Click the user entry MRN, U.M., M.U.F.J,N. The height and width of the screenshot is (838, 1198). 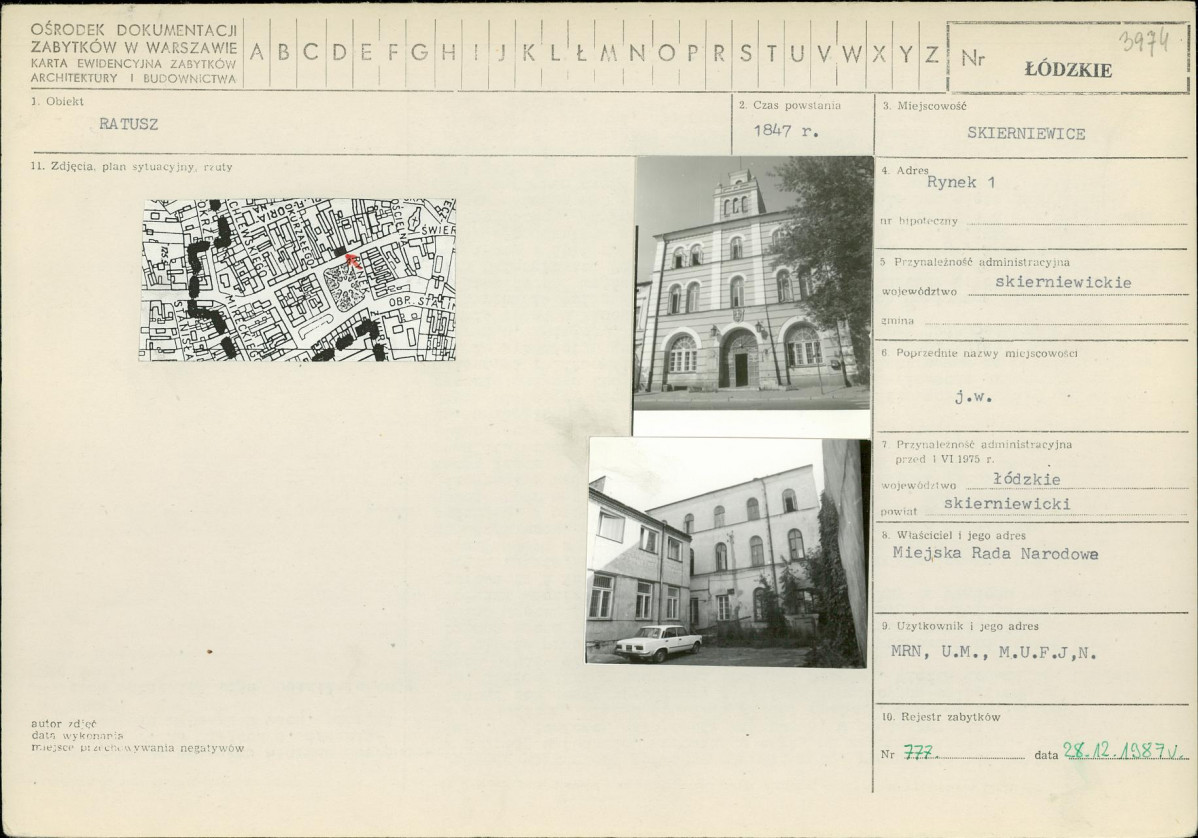click(x=993, y=653)
